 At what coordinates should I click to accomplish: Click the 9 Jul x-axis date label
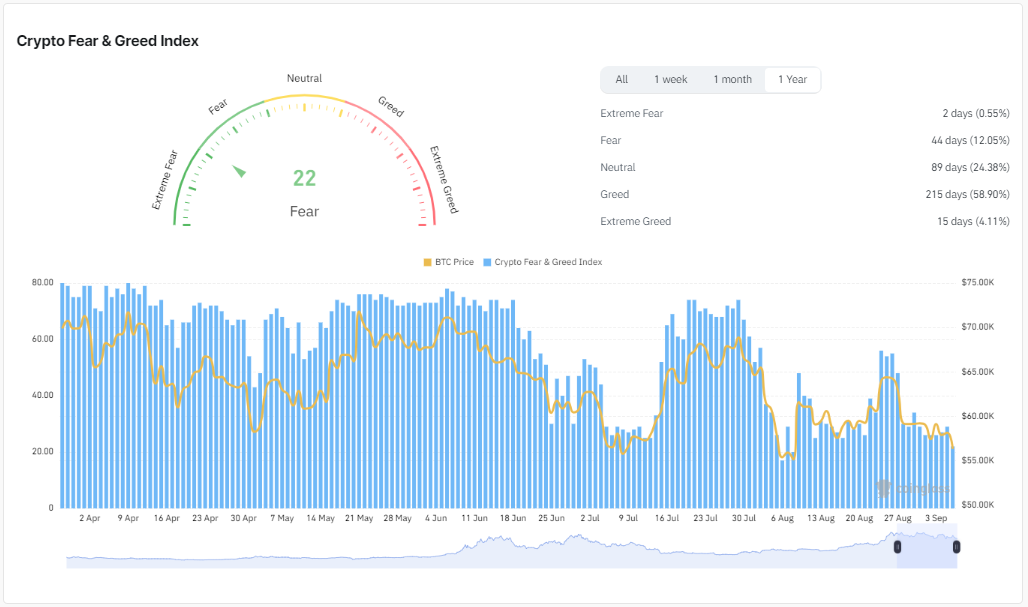[628, 518]
